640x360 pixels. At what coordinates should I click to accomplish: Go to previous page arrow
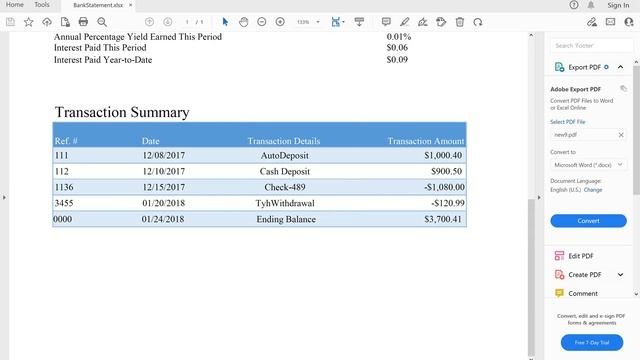point(149,22)
